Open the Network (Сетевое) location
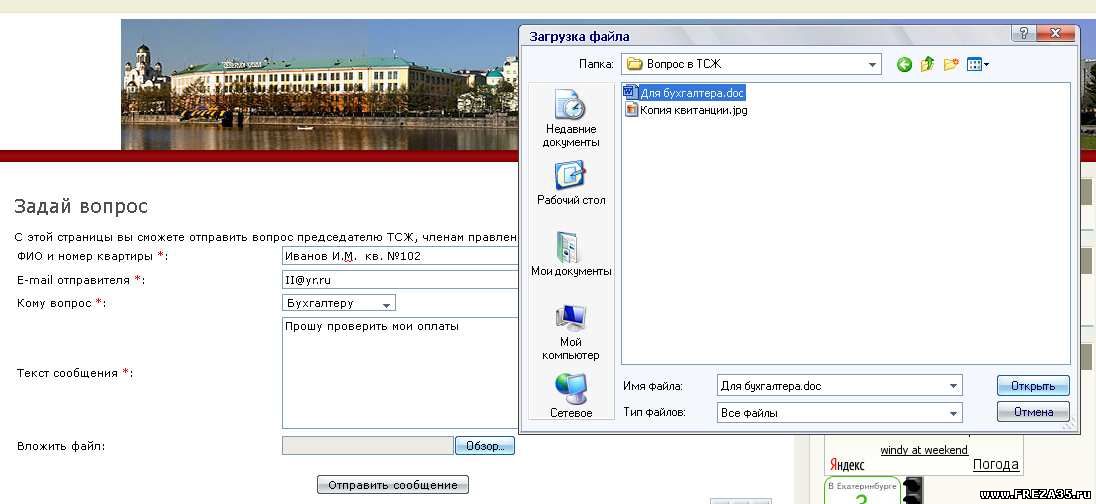Screen dimensions: 1096x504 point(571,396)
